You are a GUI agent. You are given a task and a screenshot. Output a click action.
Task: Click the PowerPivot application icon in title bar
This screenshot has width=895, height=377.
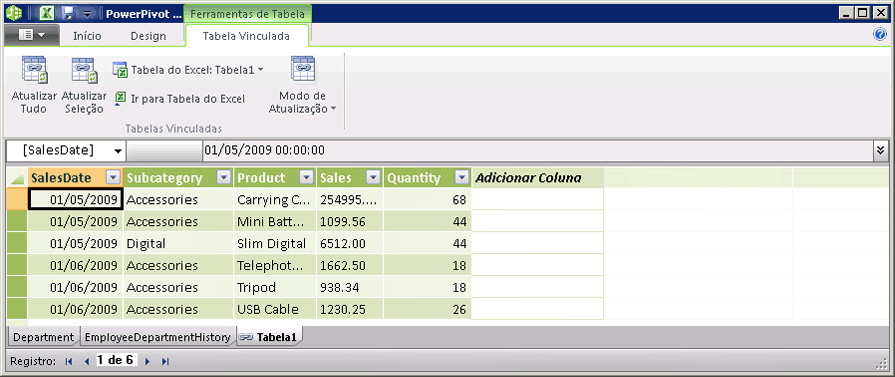(x=14, y=13)
